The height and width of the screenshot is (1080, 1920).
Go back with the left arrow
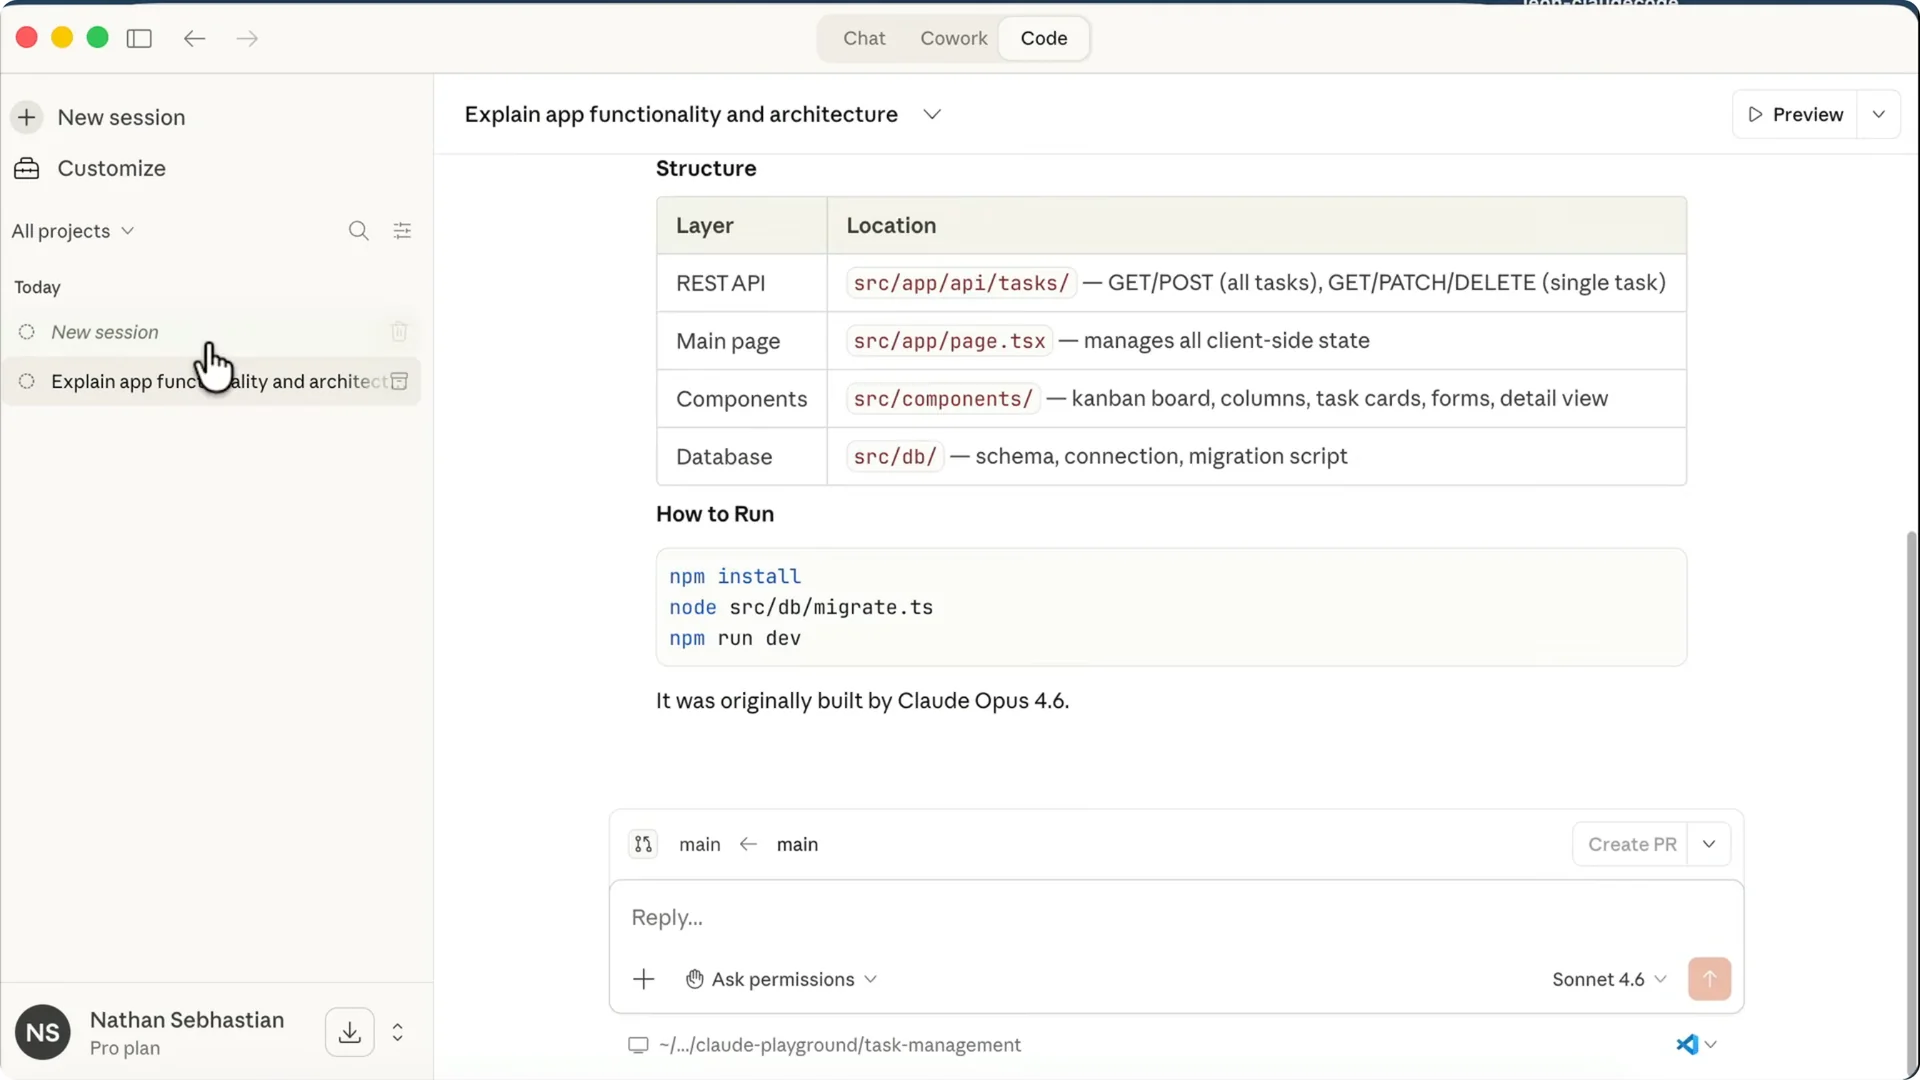194,38
